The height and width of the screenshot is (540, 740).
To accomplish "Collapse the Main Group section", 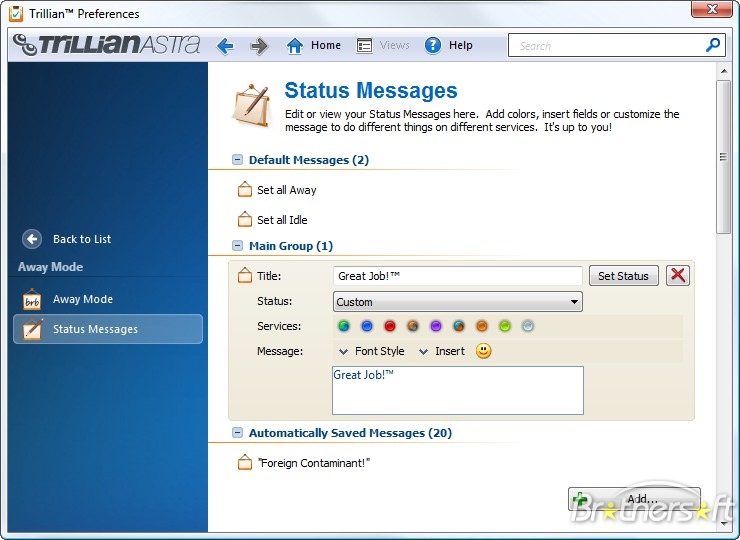I will coord(237,245).
